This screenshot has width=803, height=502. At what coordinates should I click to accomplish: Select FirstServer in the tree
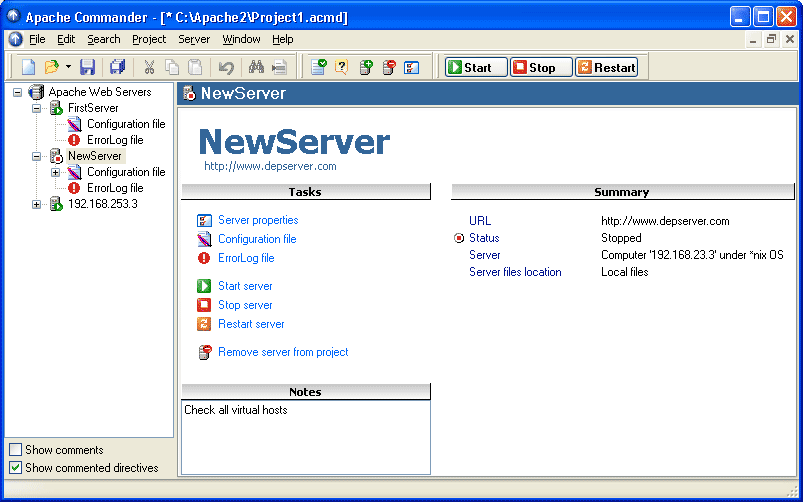(93, 108)
